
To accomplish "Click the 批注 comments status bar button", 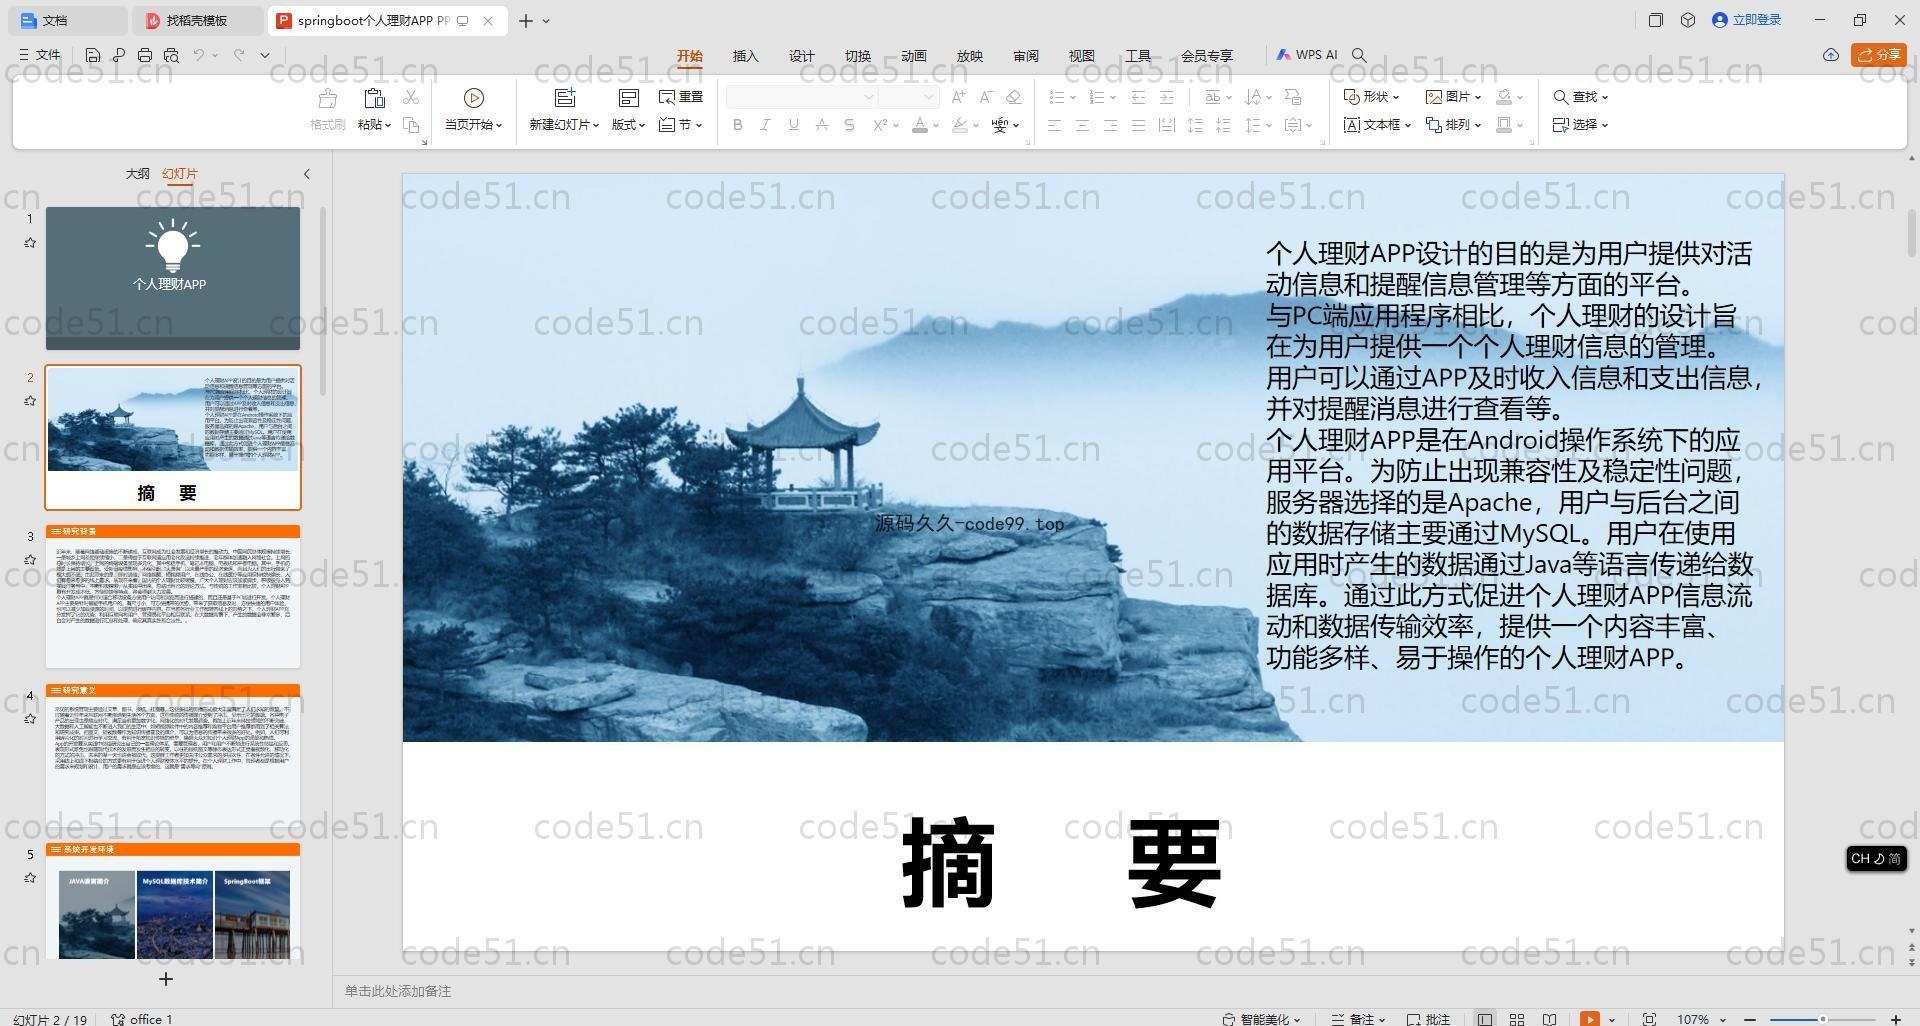I will 1429,1019.
